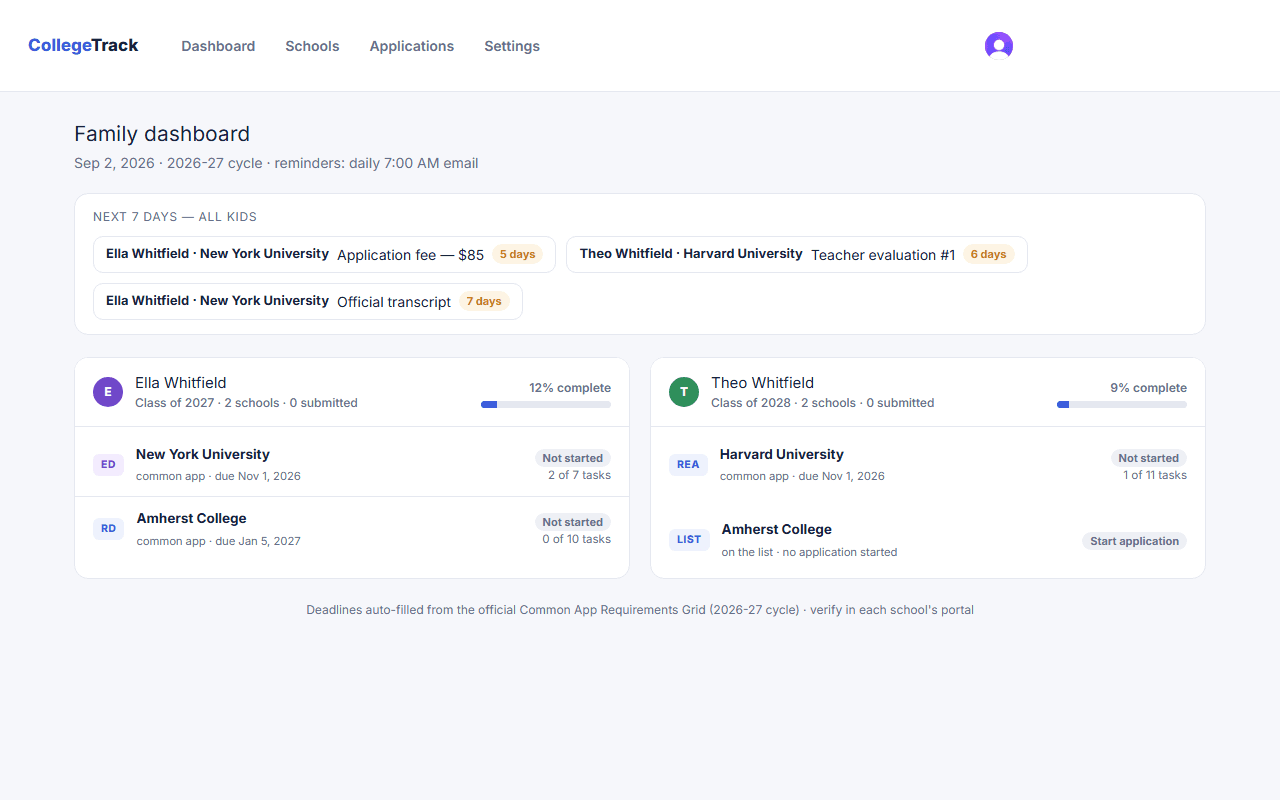Open Ella's New York University application row
The height and width of the screenshot is (800, 1280).
352,464
